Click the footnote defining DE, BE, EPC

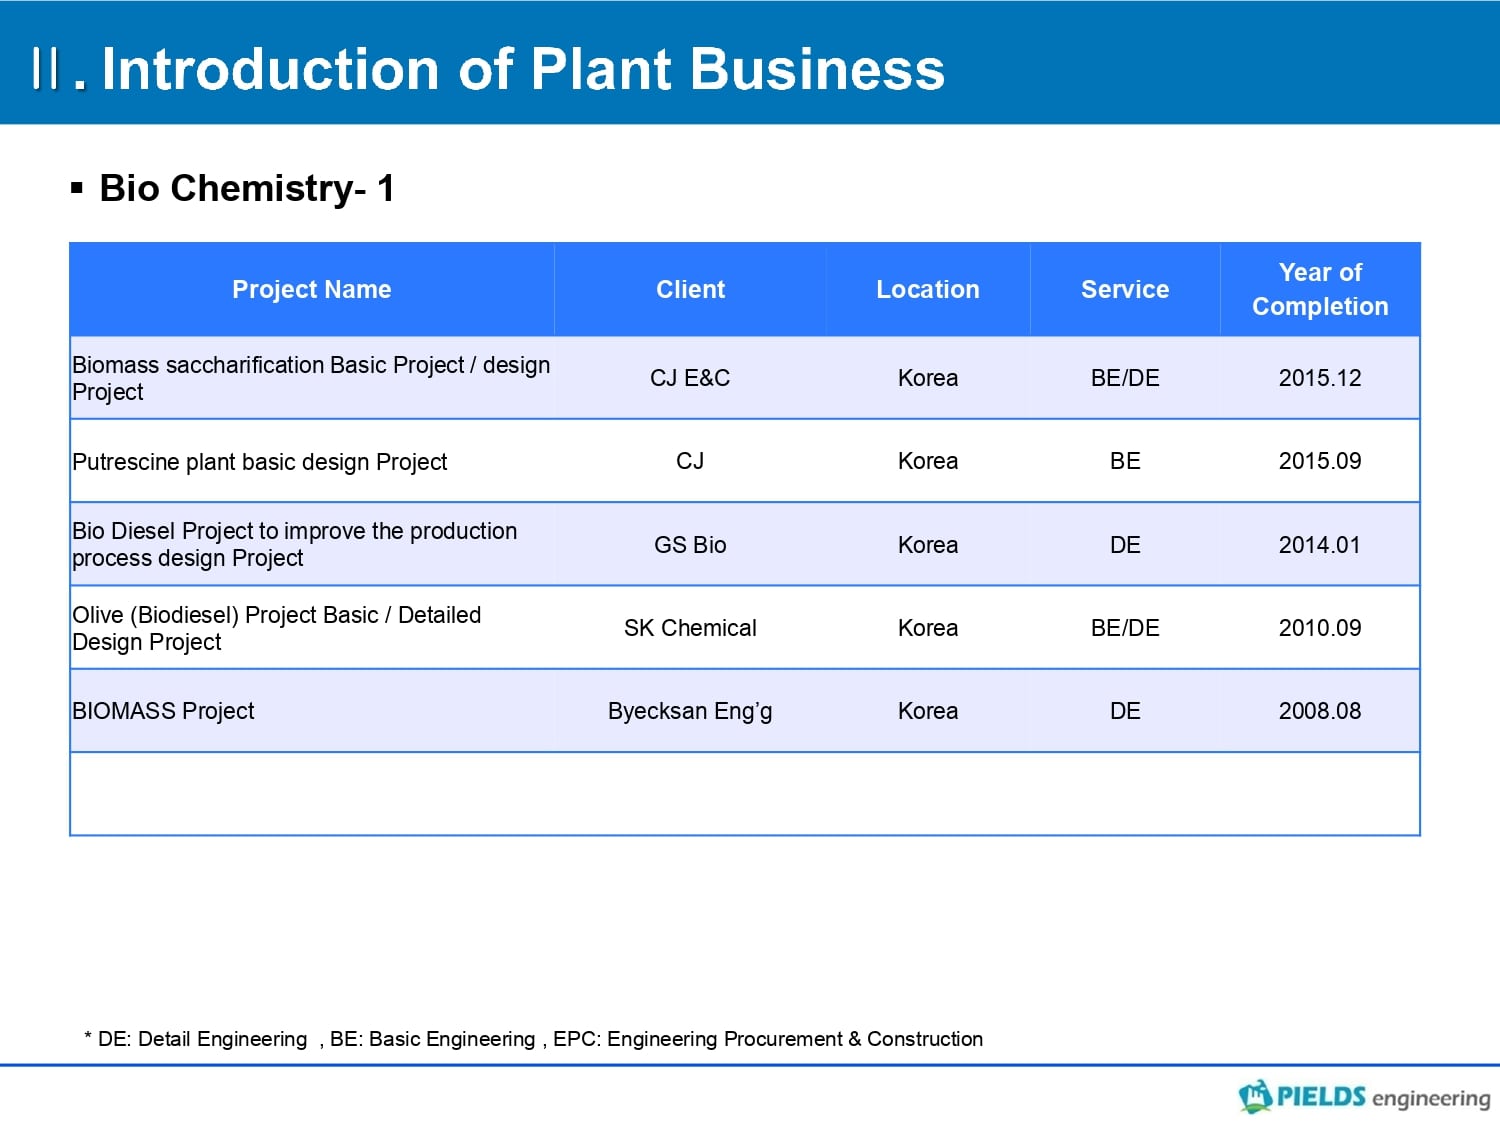tap(534, 1039)
